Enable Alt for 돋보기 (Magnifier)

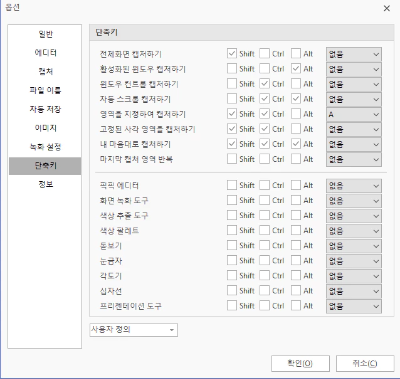(296, 245)
